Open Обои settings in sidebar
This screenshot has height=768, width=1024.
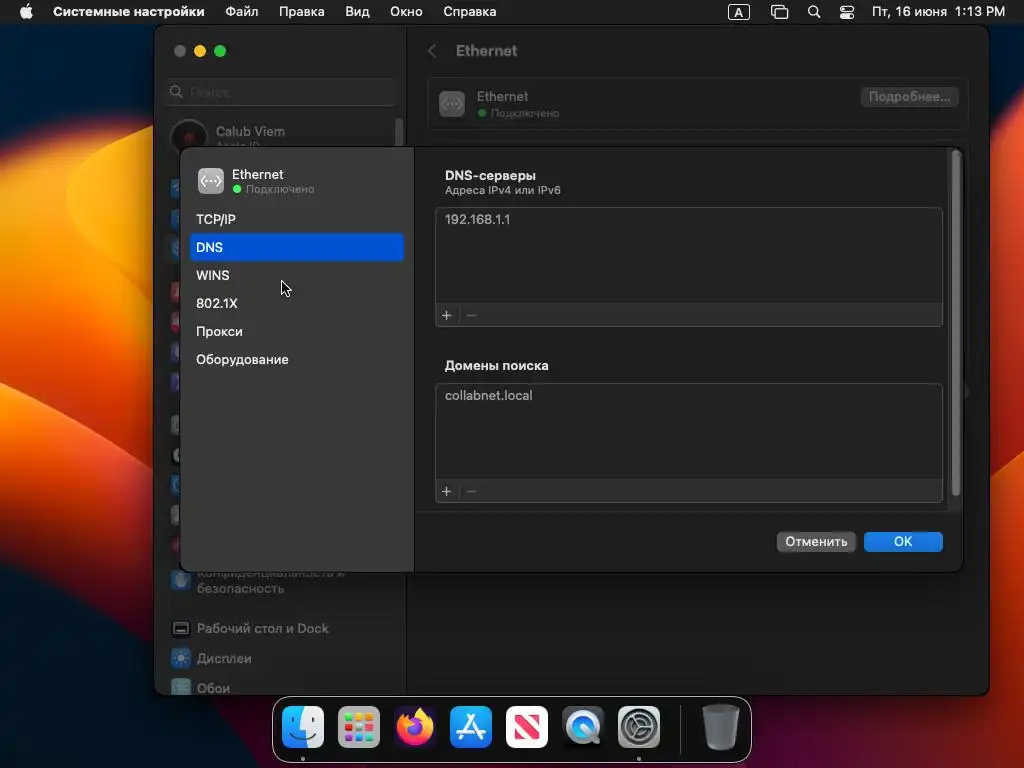(x=214, y=688)
